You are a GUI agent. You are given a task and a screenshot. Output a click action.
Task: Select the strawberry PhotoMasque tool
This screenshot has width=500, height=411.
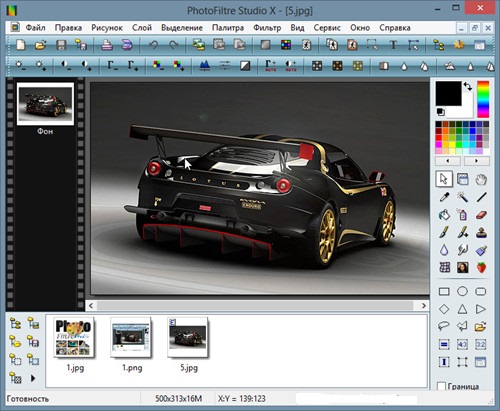tap(481, 267)
